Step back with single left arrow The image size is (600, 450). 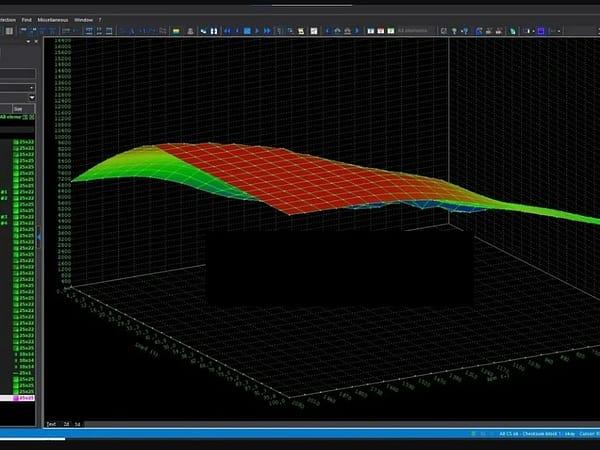pos(237,31)
